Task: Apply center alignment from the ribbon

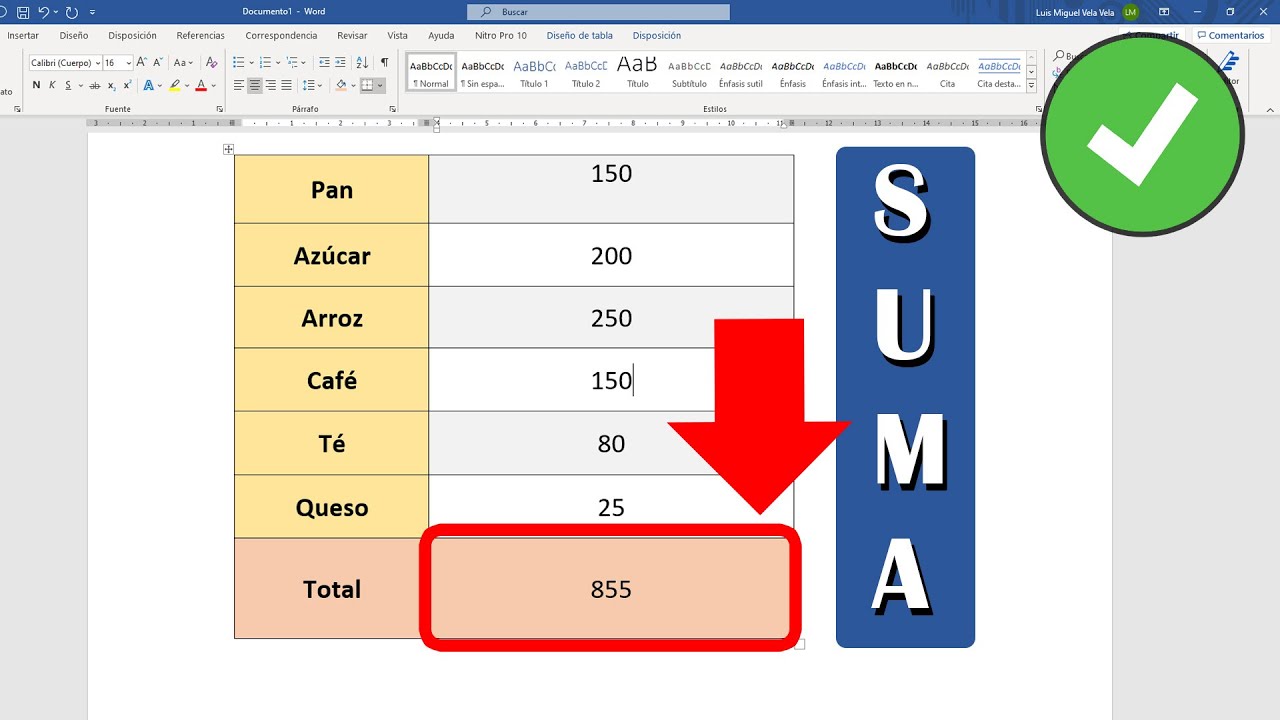Action: (x=254, y=85)
